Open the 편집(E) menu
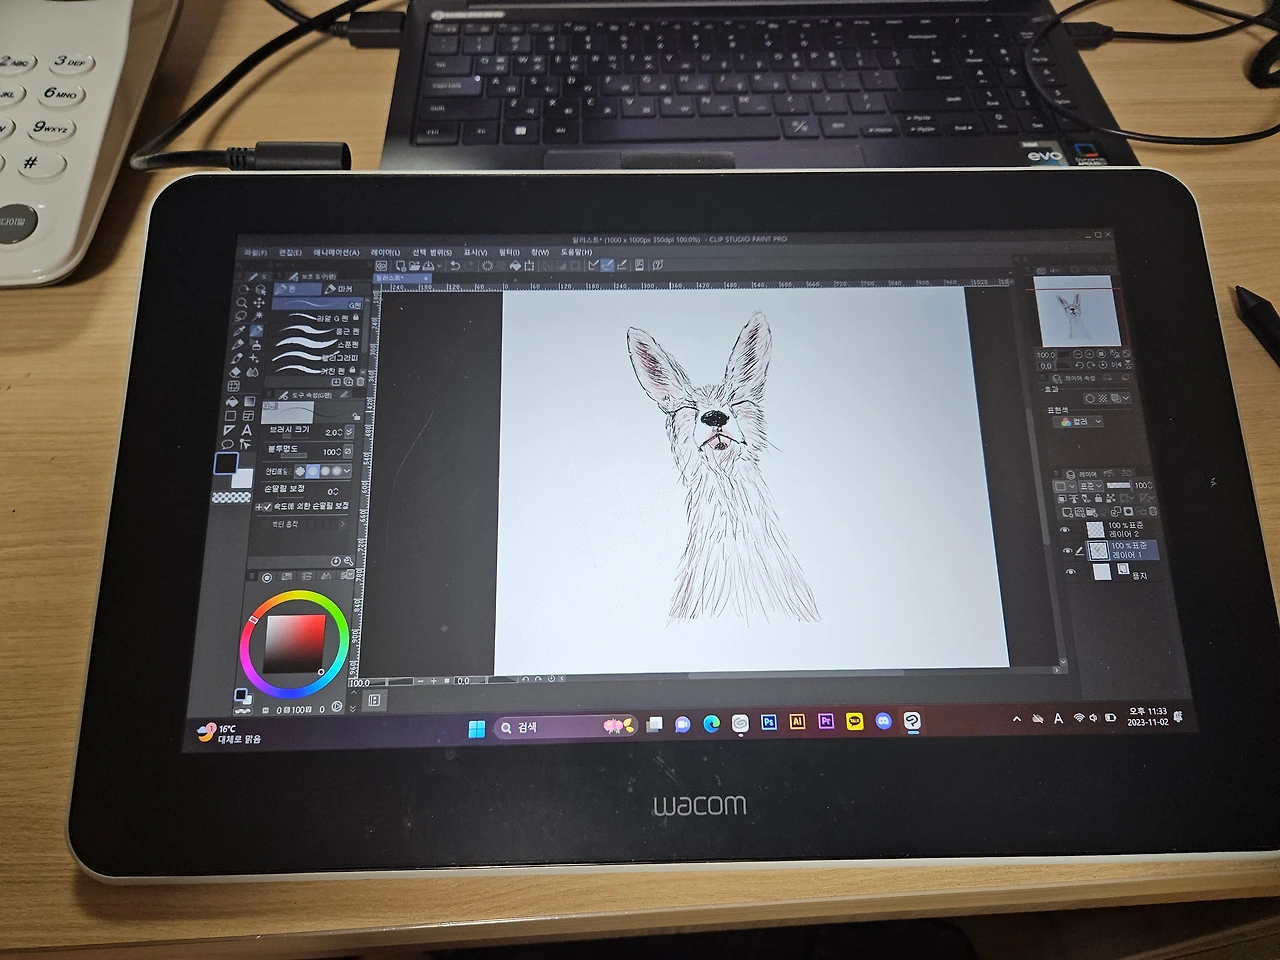Viewport: 1280px width, 960px height. pos(291,253)
